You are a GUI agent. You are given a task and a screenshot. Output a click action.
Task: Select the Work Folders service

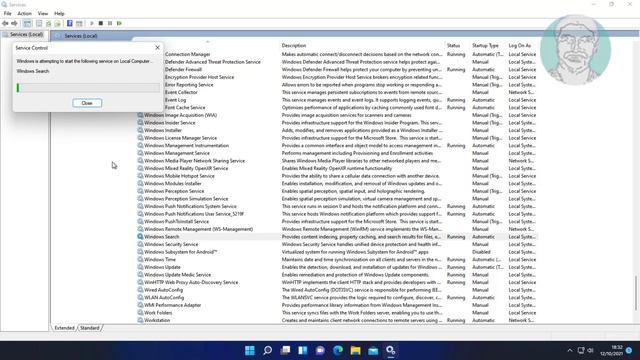(337, 313)
